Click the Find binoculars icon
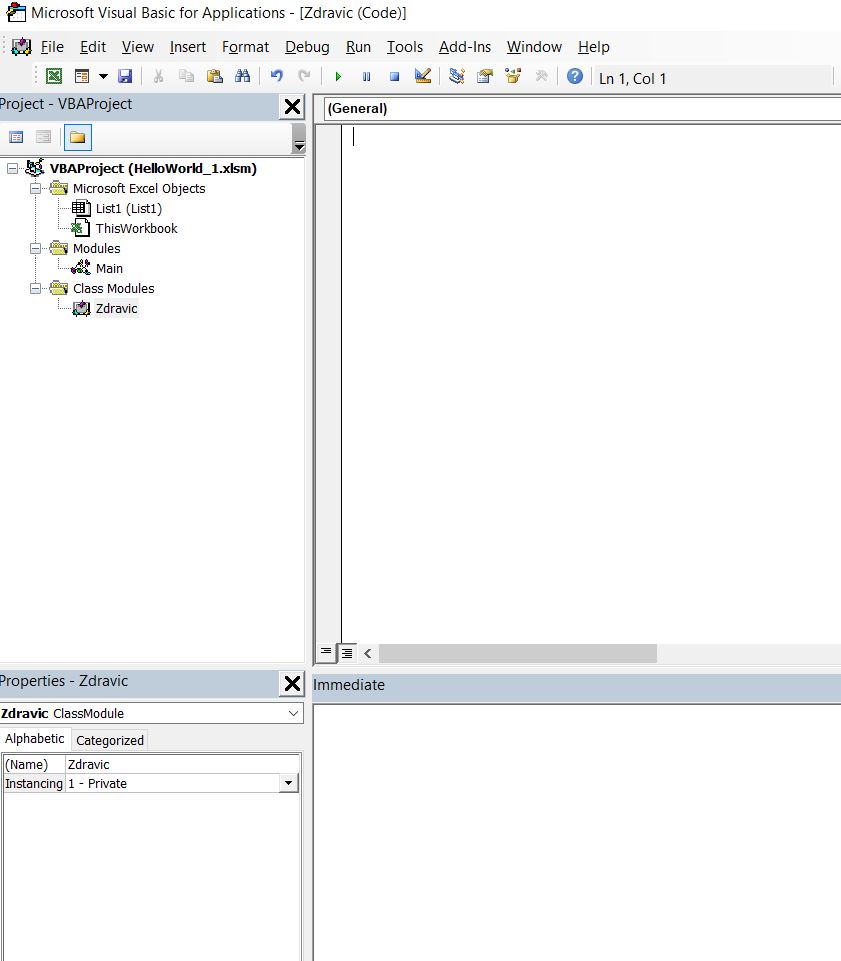Image resolution: width=841 pixels, height=961 pixels. click(x=242, y=77)
